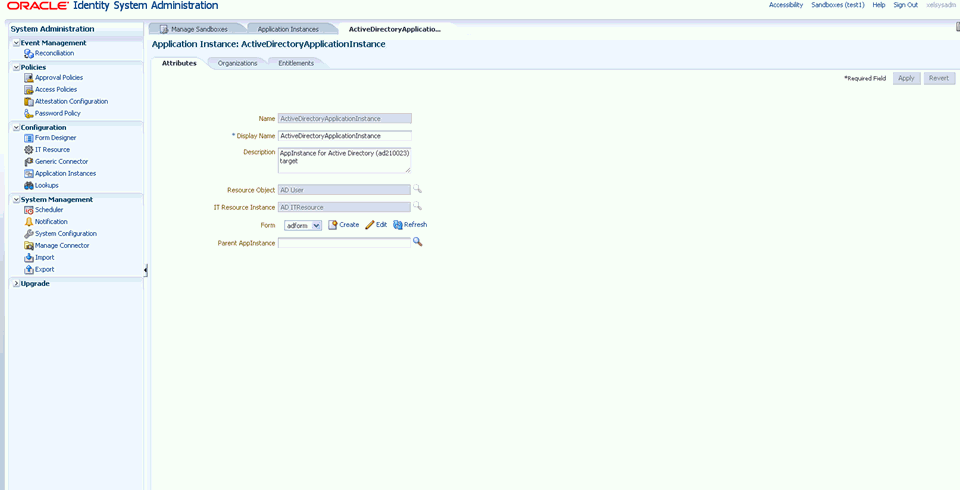Image resolution: width=960 pixels, height=490 pixels.
Task: Click the Notification bell icon
Action: pos(29,222)
